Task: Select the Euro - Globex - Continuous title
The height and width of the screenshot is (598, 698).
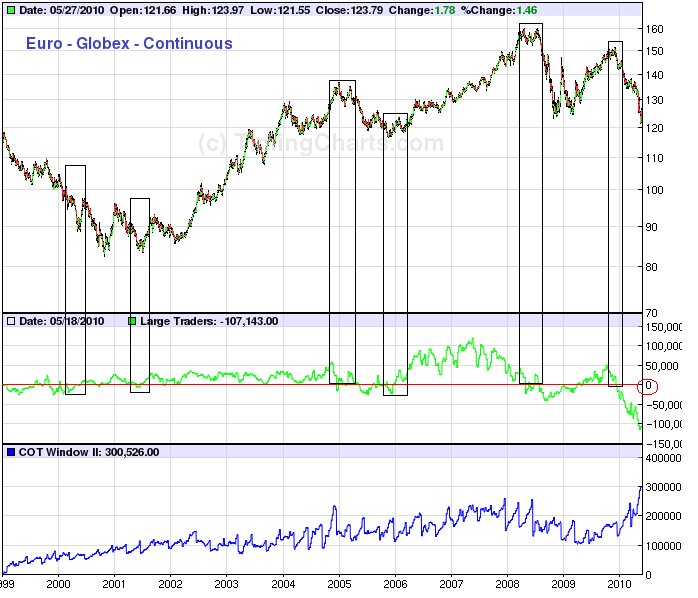Action: click(129, 43)
